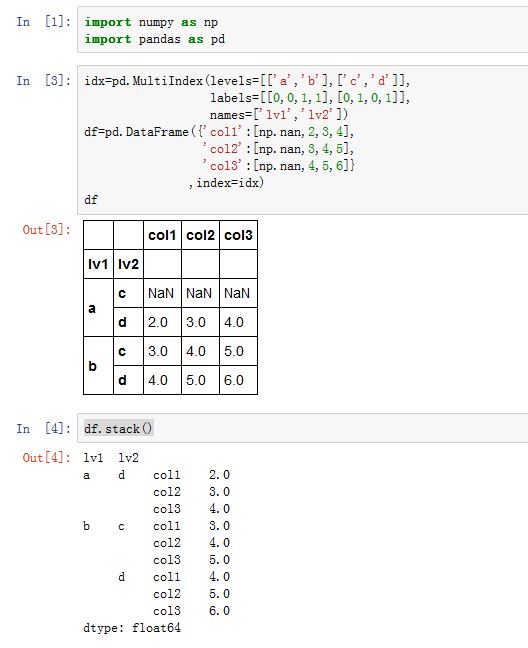Click the lv1 index name header
The width and height of the screenshot is (528, 648).
click(98, 264)
